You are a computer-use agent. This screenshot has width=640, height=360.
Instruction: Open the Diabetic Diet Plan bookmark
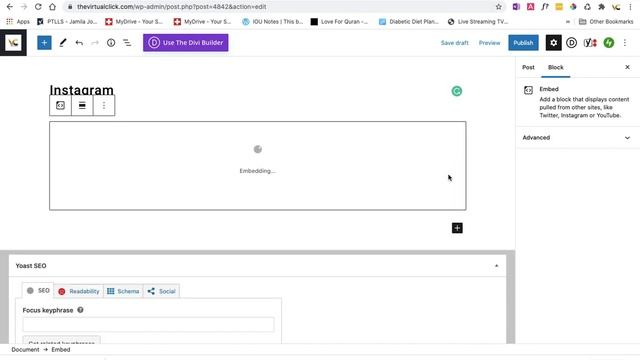click(x=409, y=22)
